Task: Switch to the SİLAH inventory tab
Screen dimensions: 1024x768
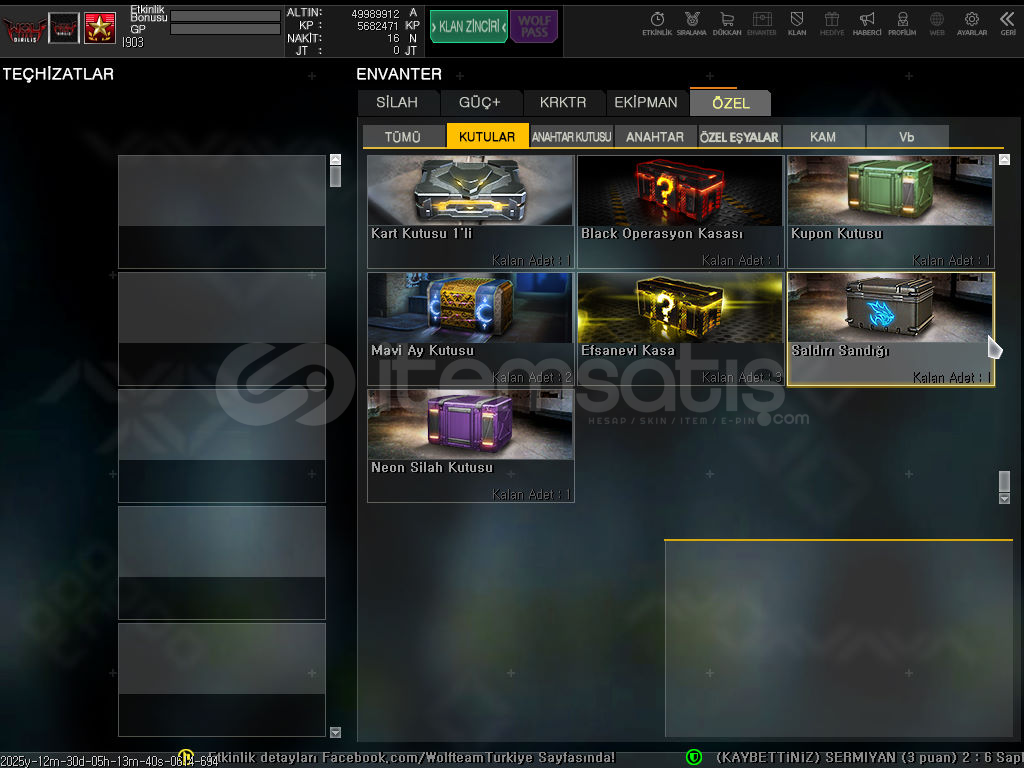Action: (x=397, y=103)
